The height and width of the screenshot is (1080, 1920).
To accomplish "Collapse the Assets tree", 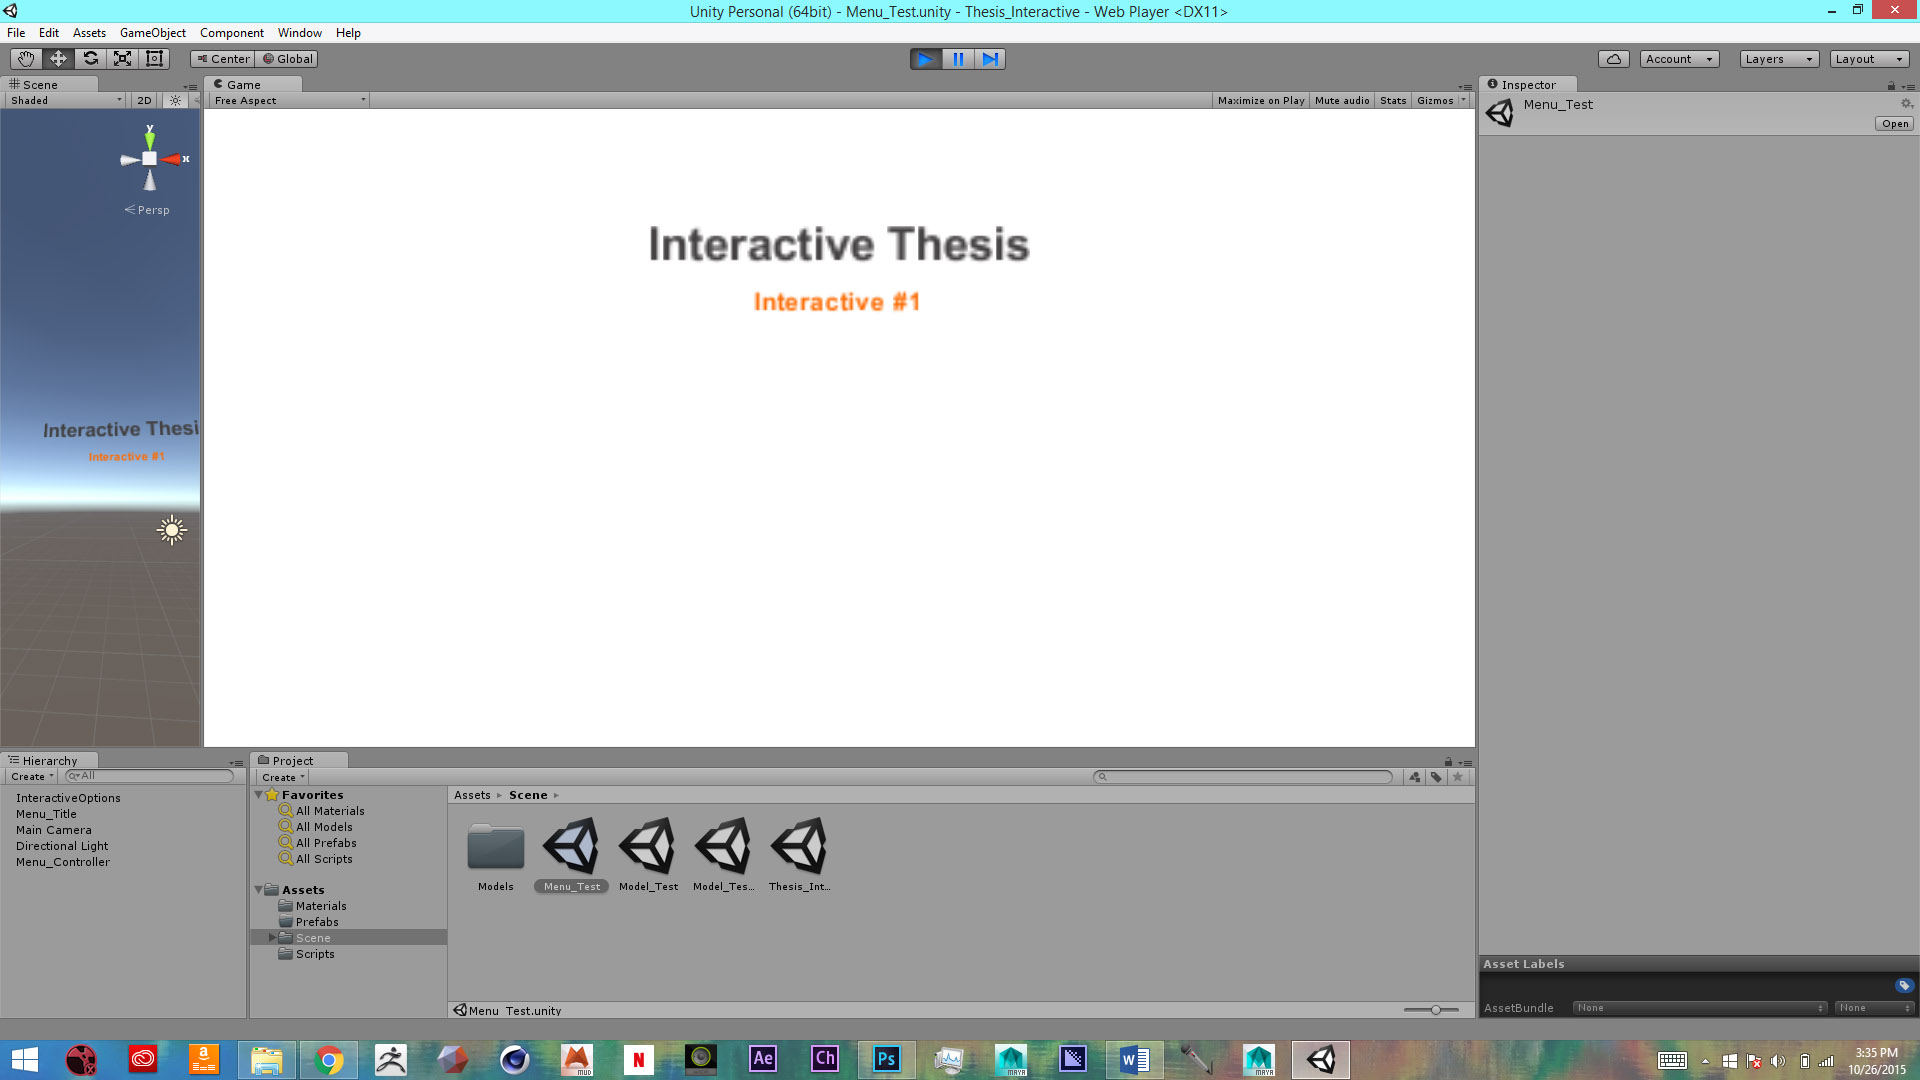I will (x=259, y=890).
